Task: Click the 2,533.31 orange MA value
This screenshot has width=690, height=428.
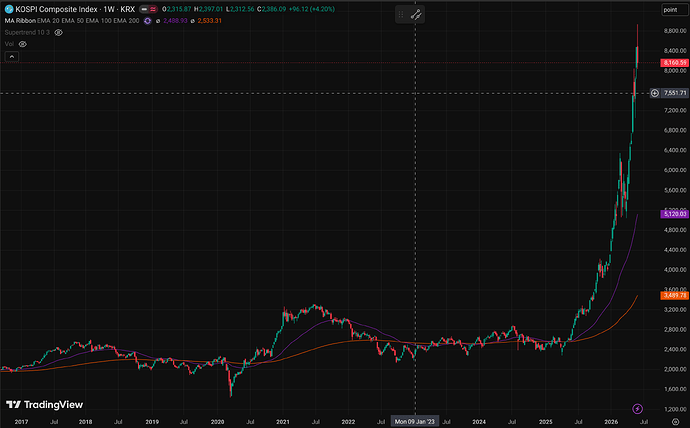Action: click(x=209, y=21)
